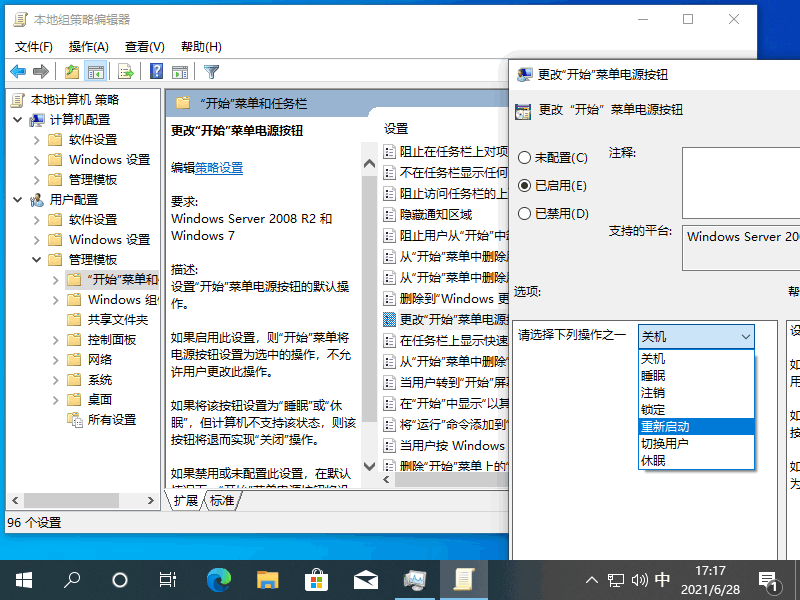Expand the 网络 folder
The image size is (800, 600).
56,360
